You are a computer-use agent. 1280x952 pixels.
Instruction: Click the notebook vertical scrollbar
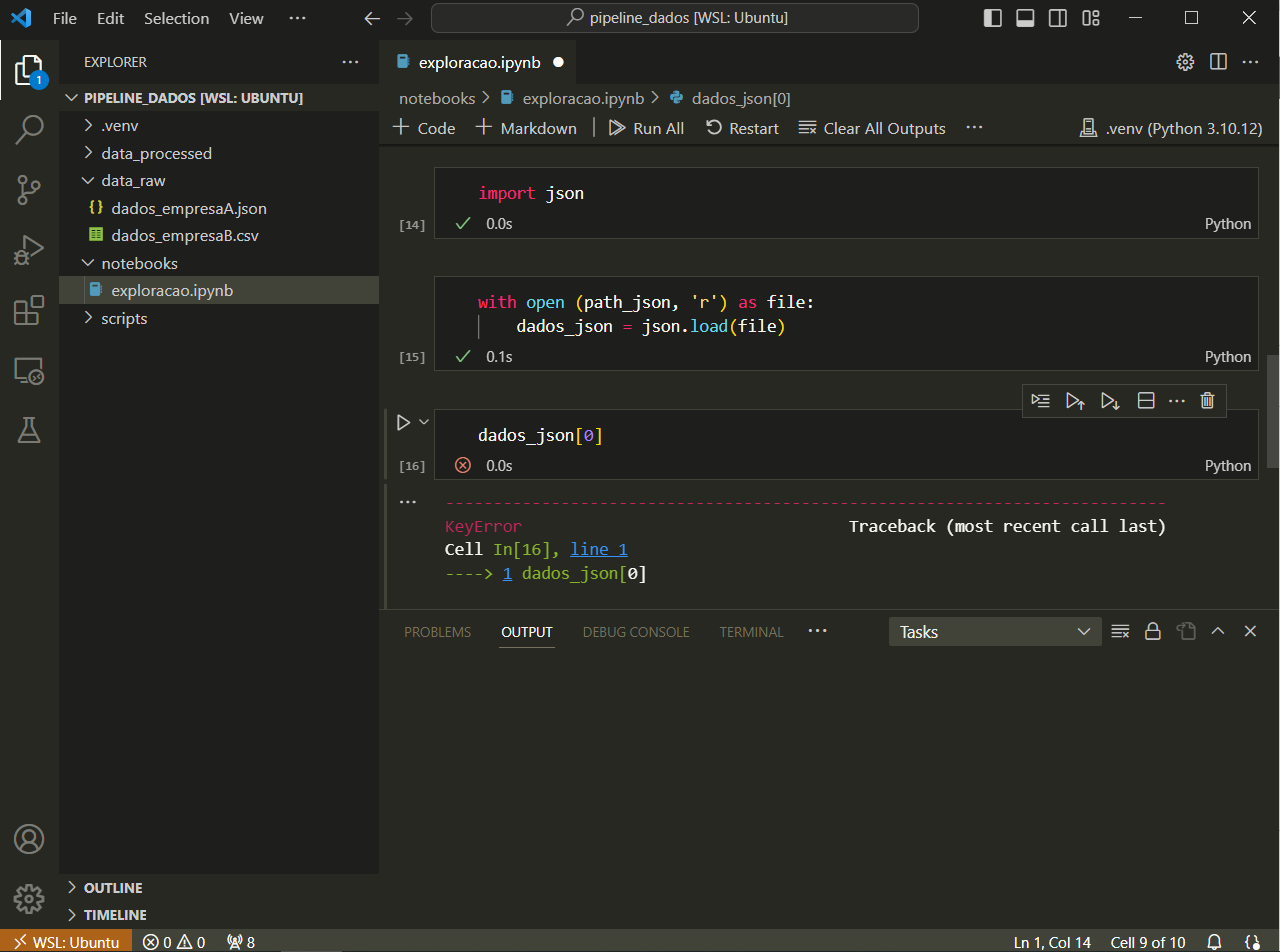click(1273, 411)
